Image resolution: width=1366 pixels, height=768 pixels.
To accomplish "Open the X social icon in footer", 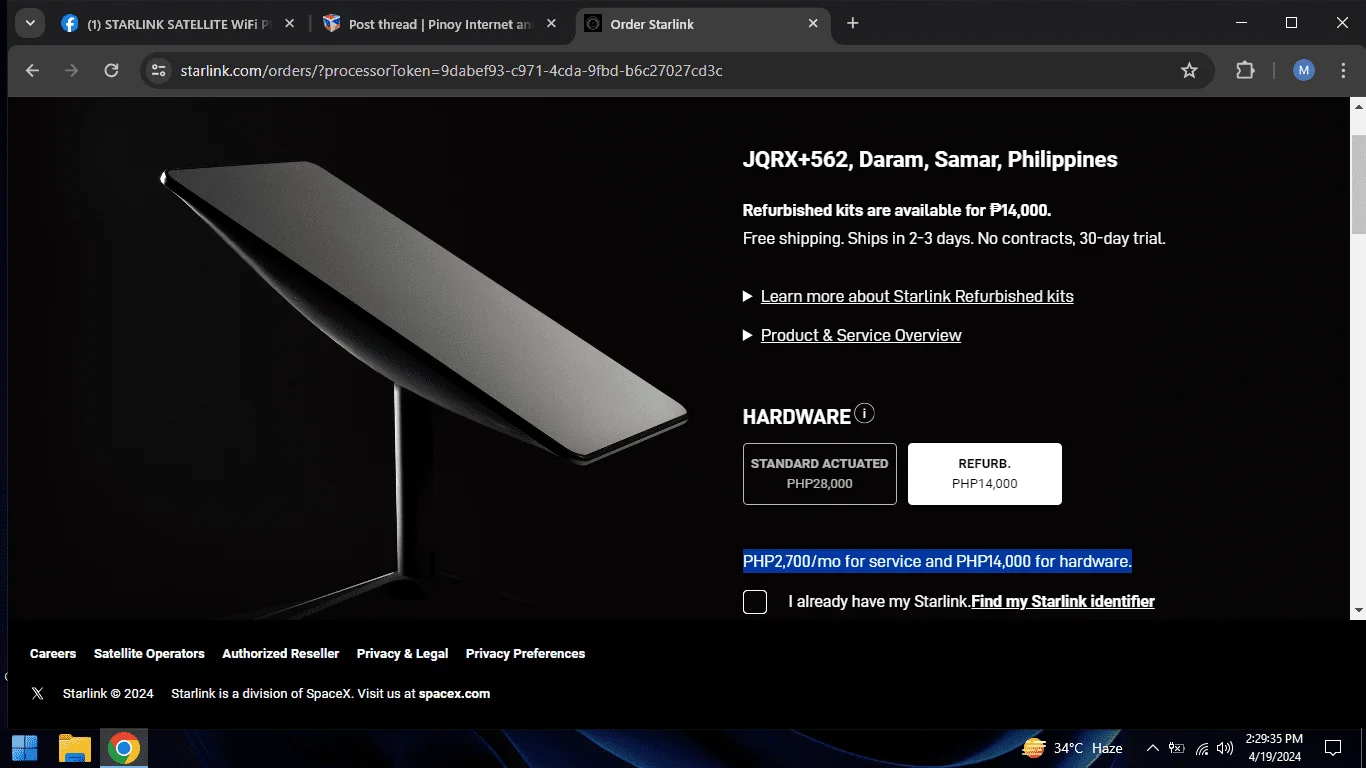I will (x=38, y=693).
